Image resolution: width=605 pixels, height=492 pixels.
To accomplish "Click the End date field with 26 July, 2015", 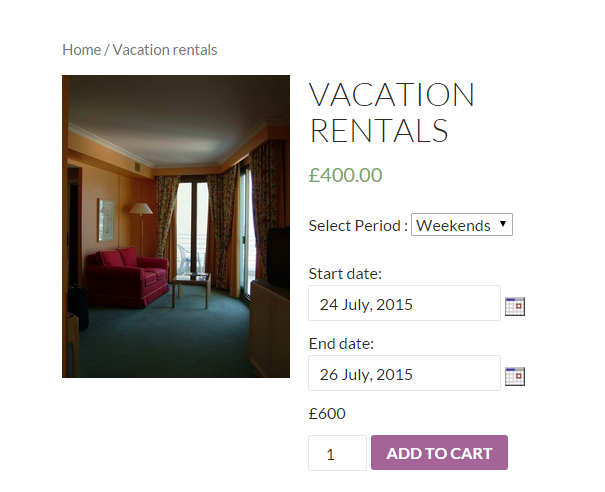I will [x=404, y=373].
